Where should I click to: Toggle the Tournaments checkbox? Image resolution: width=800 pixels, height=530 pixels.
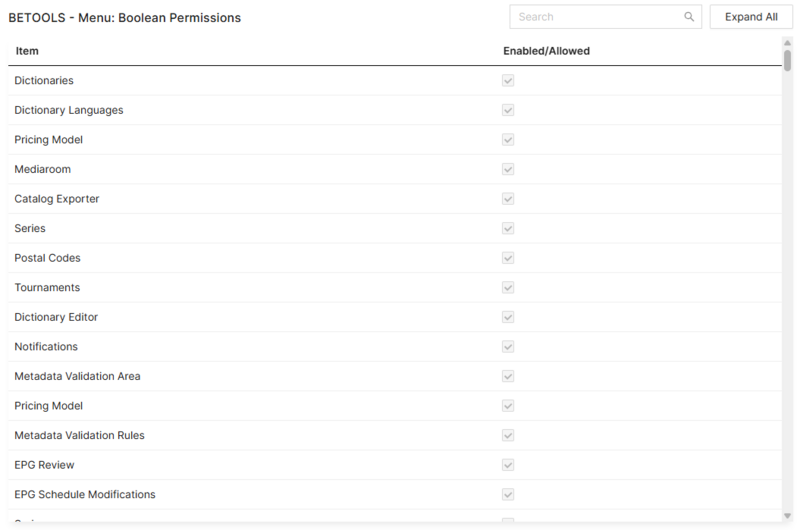coord(508,288)
